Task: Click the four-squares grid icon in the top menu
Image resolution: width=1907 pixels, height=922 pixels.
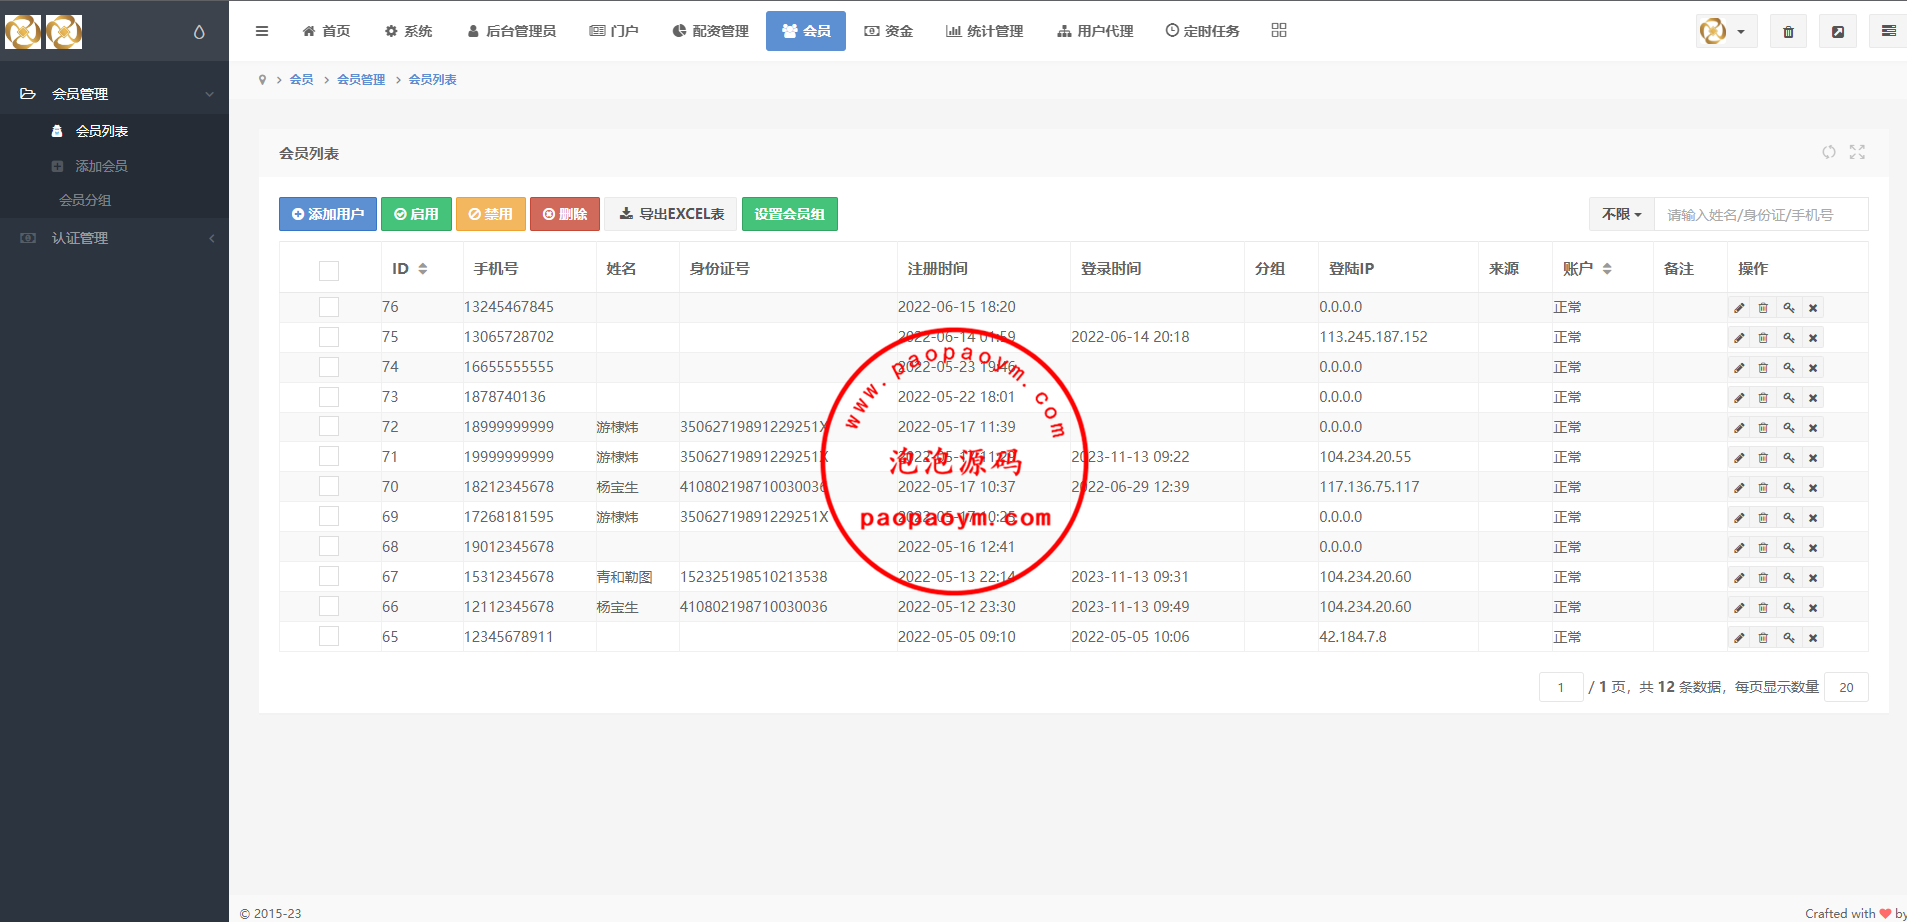Action: [1279, 31]
